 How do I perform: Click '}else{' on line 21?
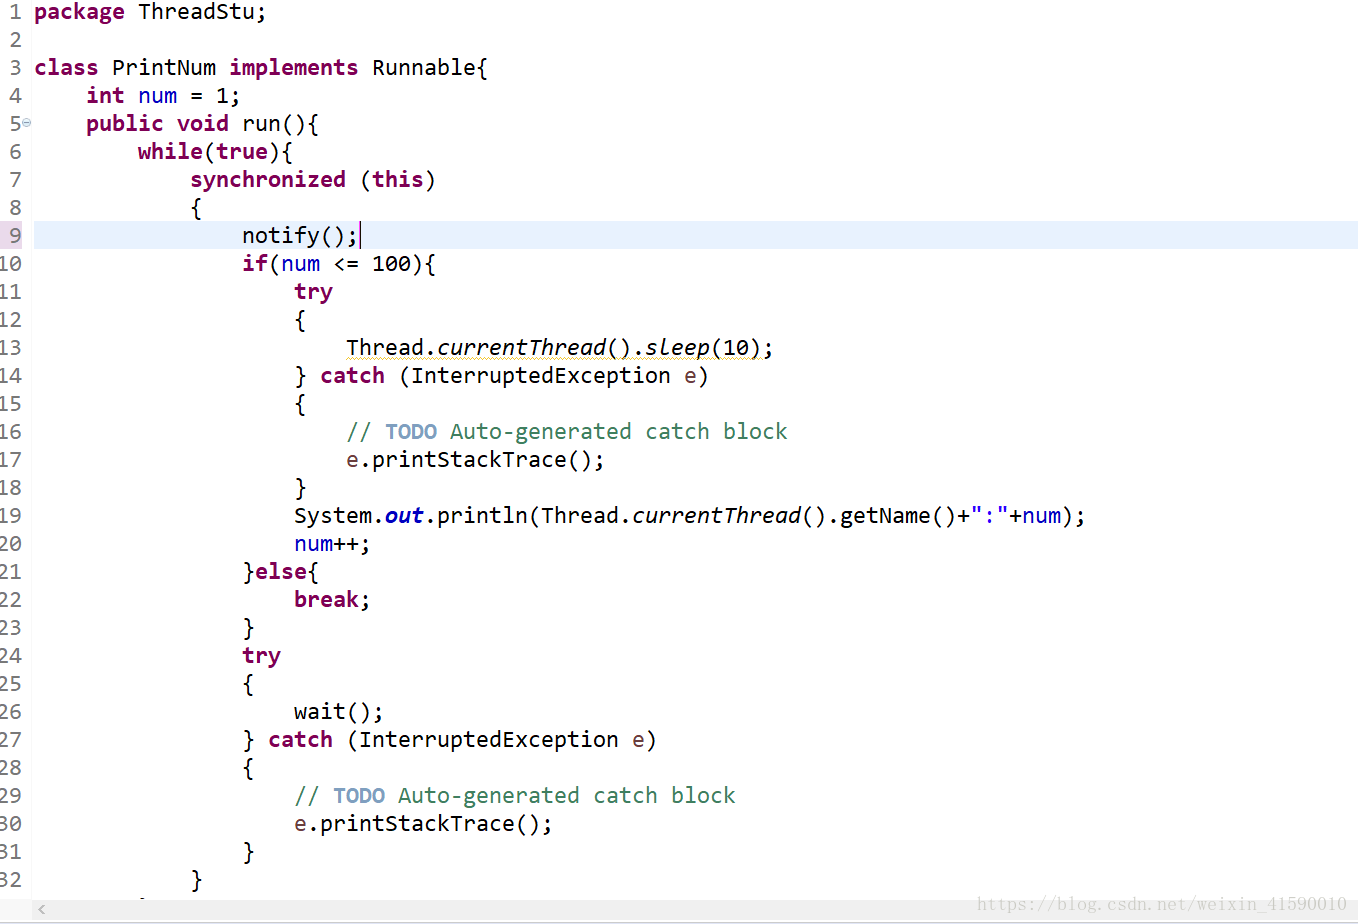coord(280,572)
